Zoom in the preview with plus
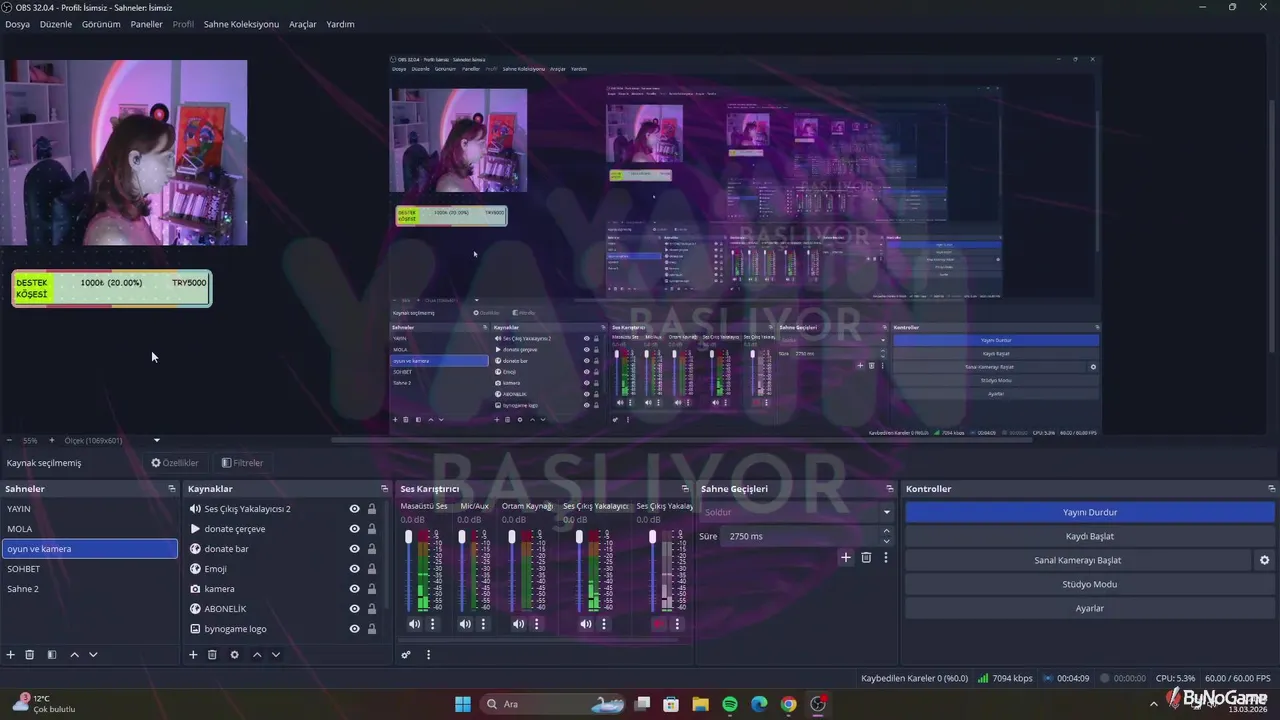Viewport: 1280px width, 720px height. coord(52,440)
